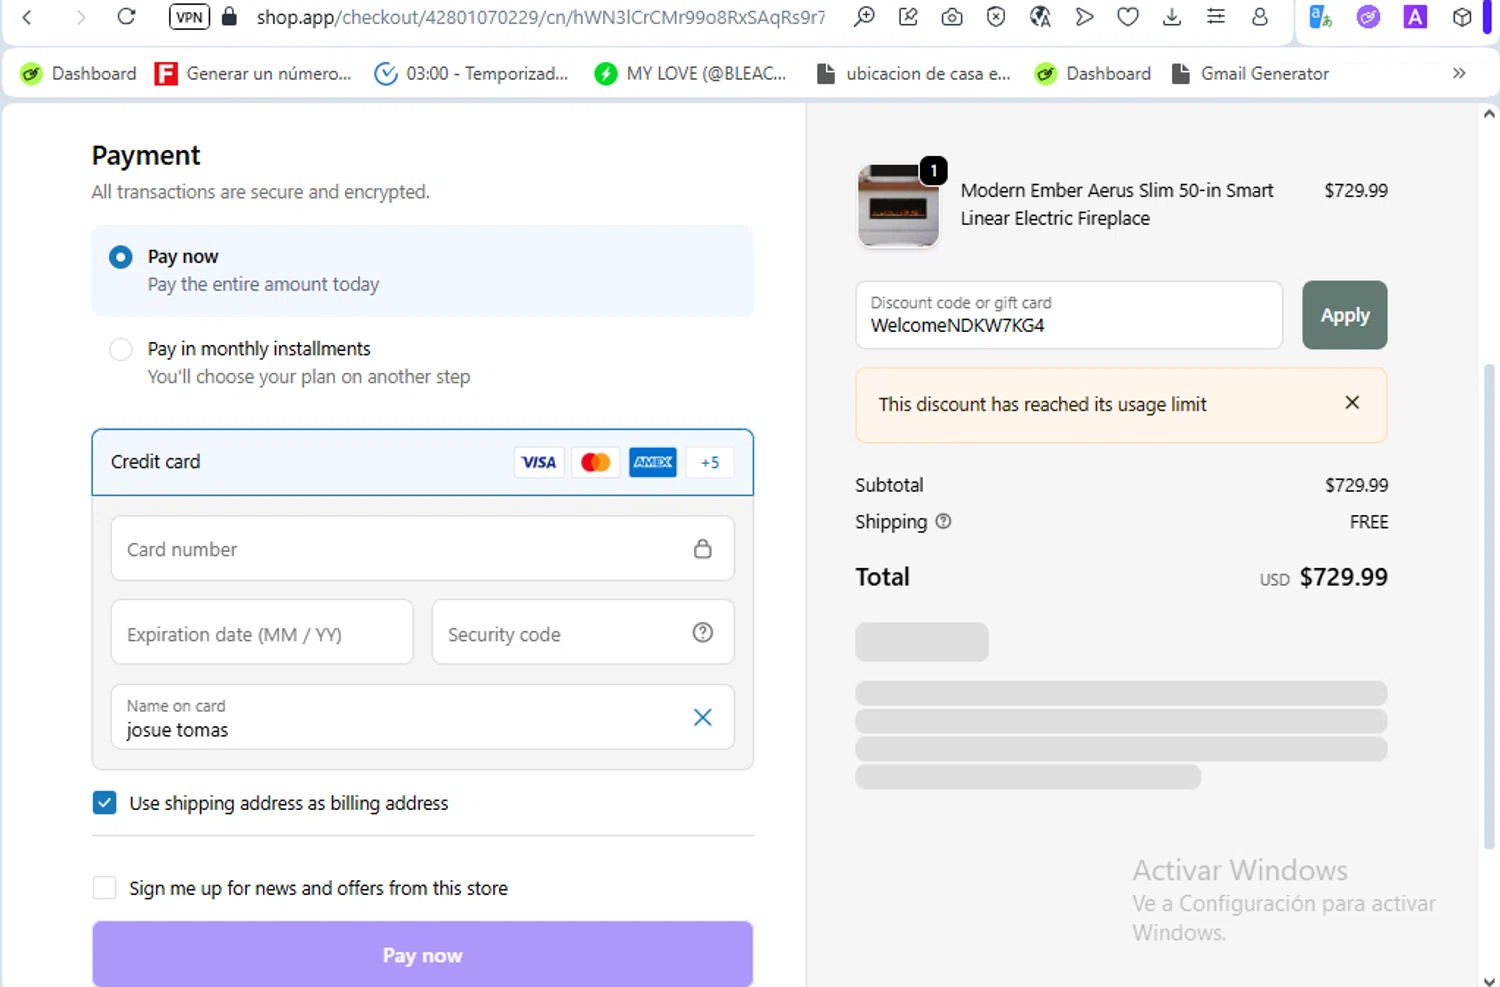Screen dimensions: 1500x987
Task: Open the VPN badge in address bar
Action: (x=189, y=17)
